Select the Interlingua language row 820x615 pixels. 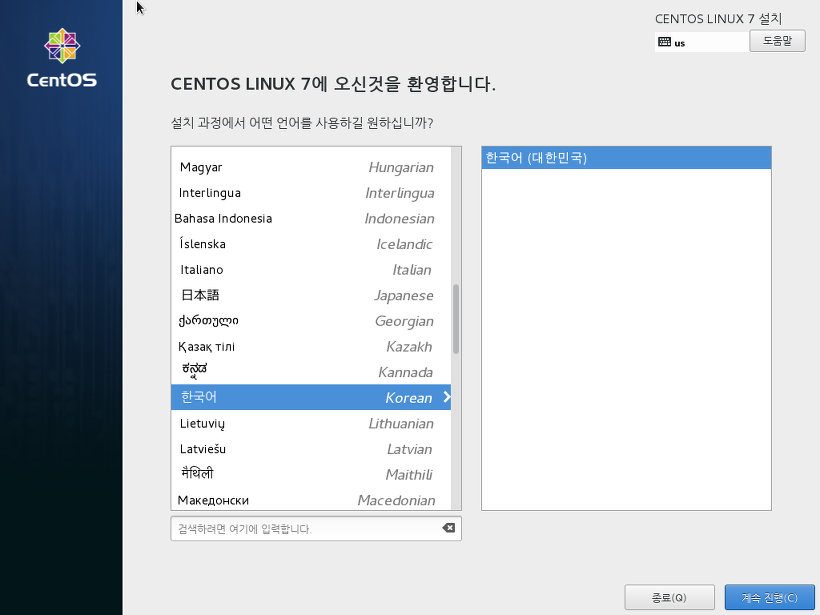point(311,193)
